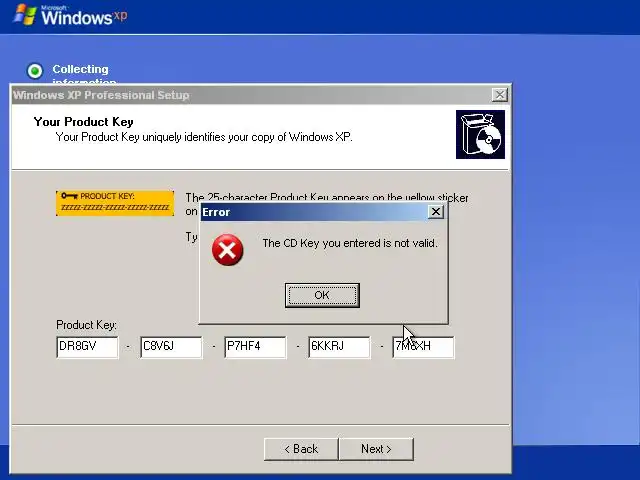Viewport: 640px width, 480px height.
Task: Click the product key field containing DR8GV
Action: pos(87,347)
